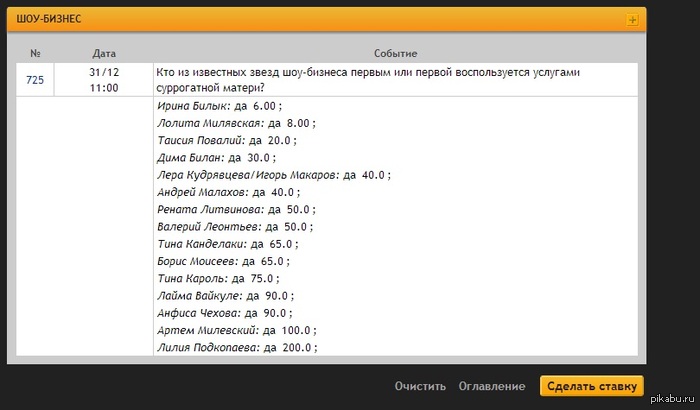Click the surrogate mother event question text
The height and width of the screenshot is (410, 700).
pyautogui.click(x=368, y=80)
